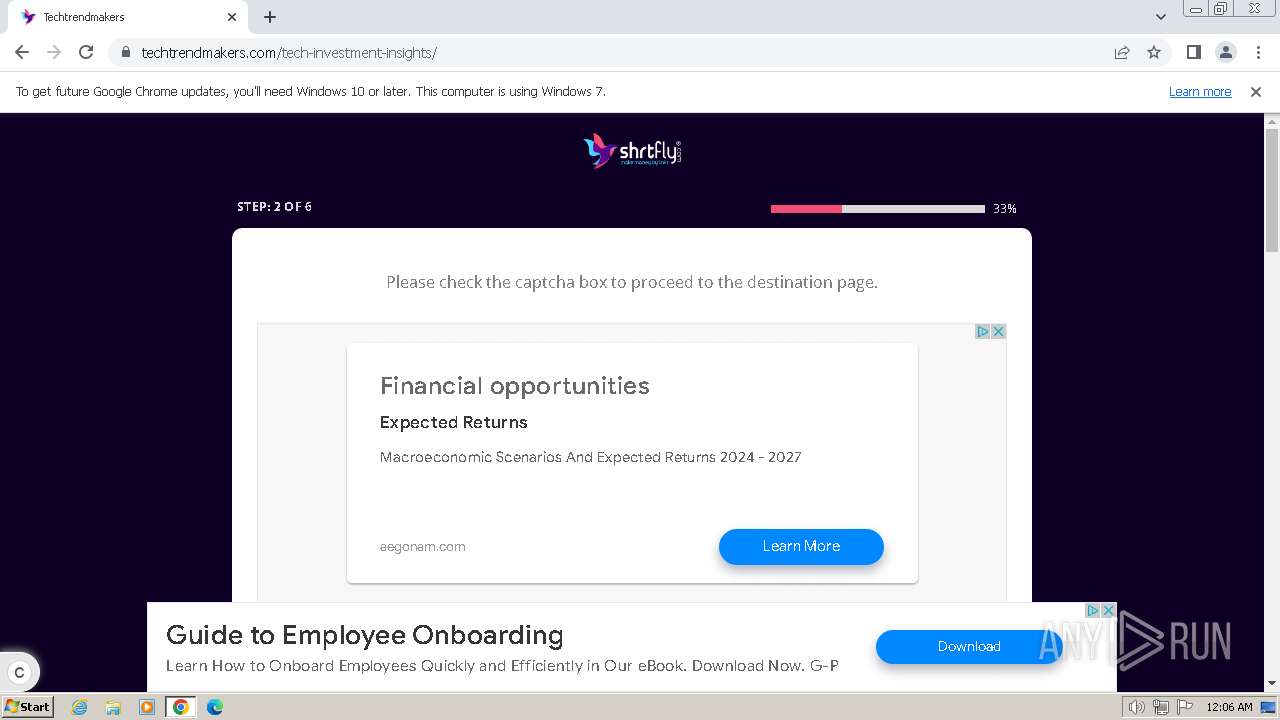Select the Techtrendmakers tab

tap(120, 17)
